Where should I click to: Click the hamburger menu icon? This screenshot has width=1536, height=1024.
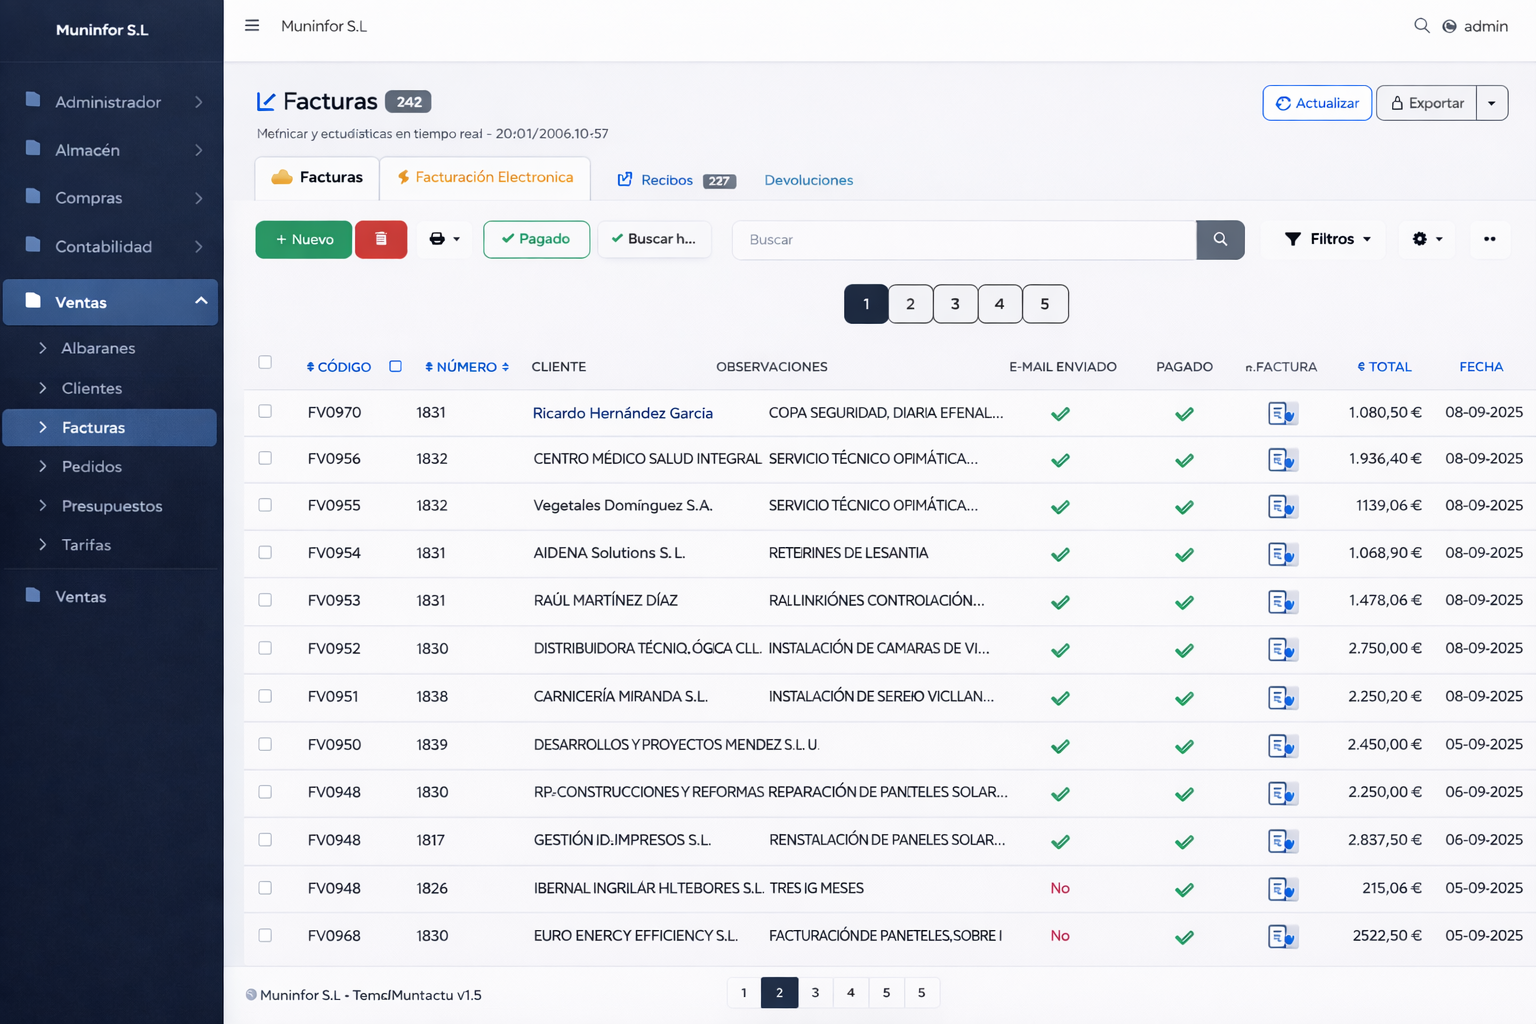click(x=252, y=26)
